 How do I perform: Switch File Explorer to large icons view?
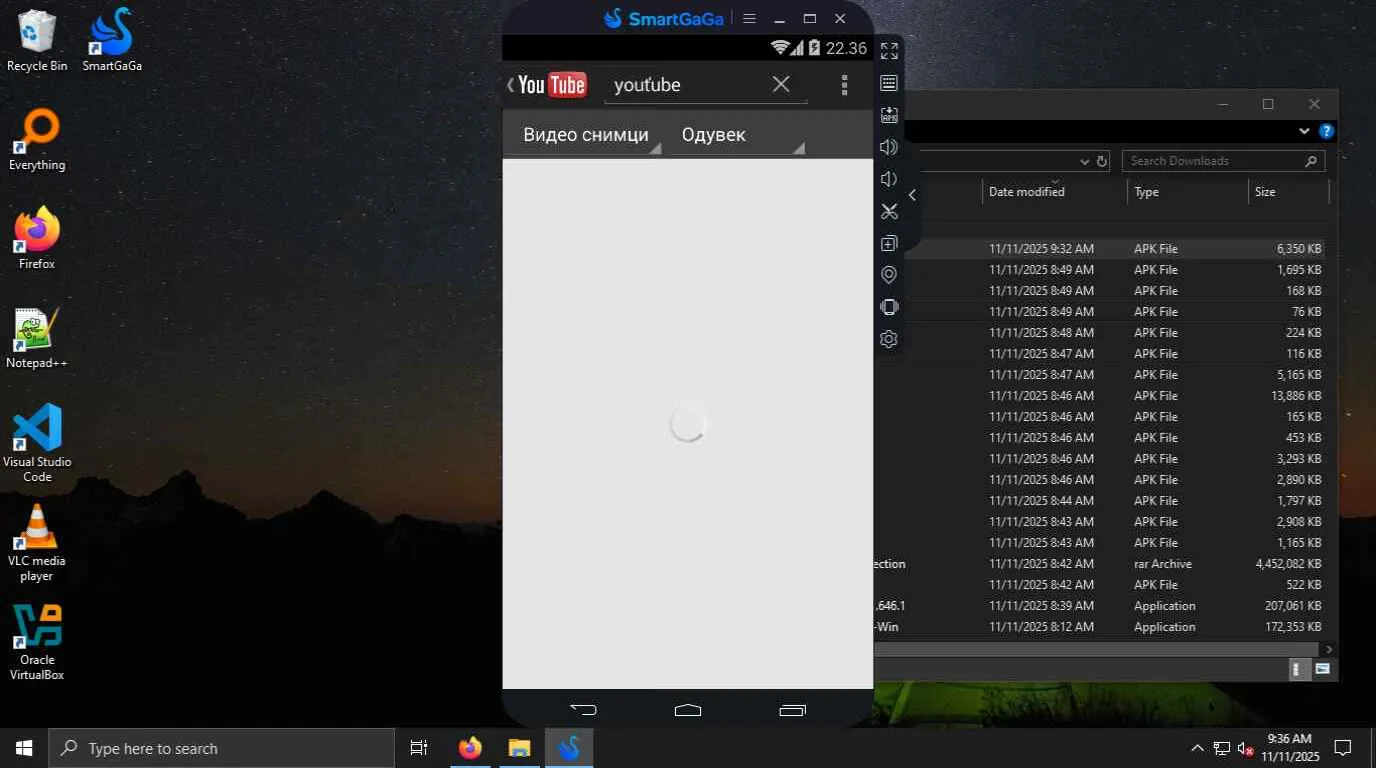tap(1322, 669)
